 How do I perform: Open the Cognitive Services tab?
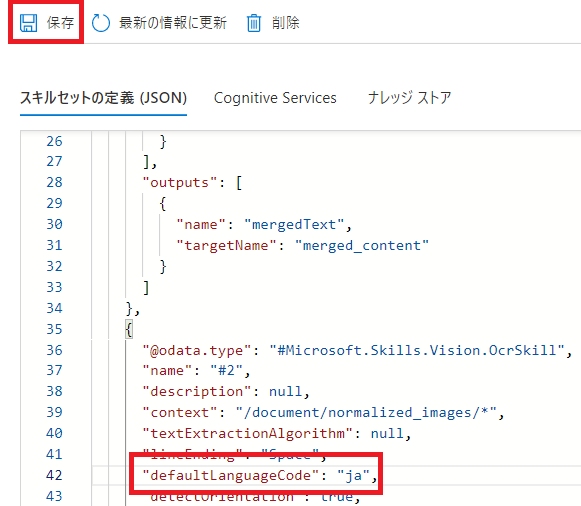click(275, 98)
